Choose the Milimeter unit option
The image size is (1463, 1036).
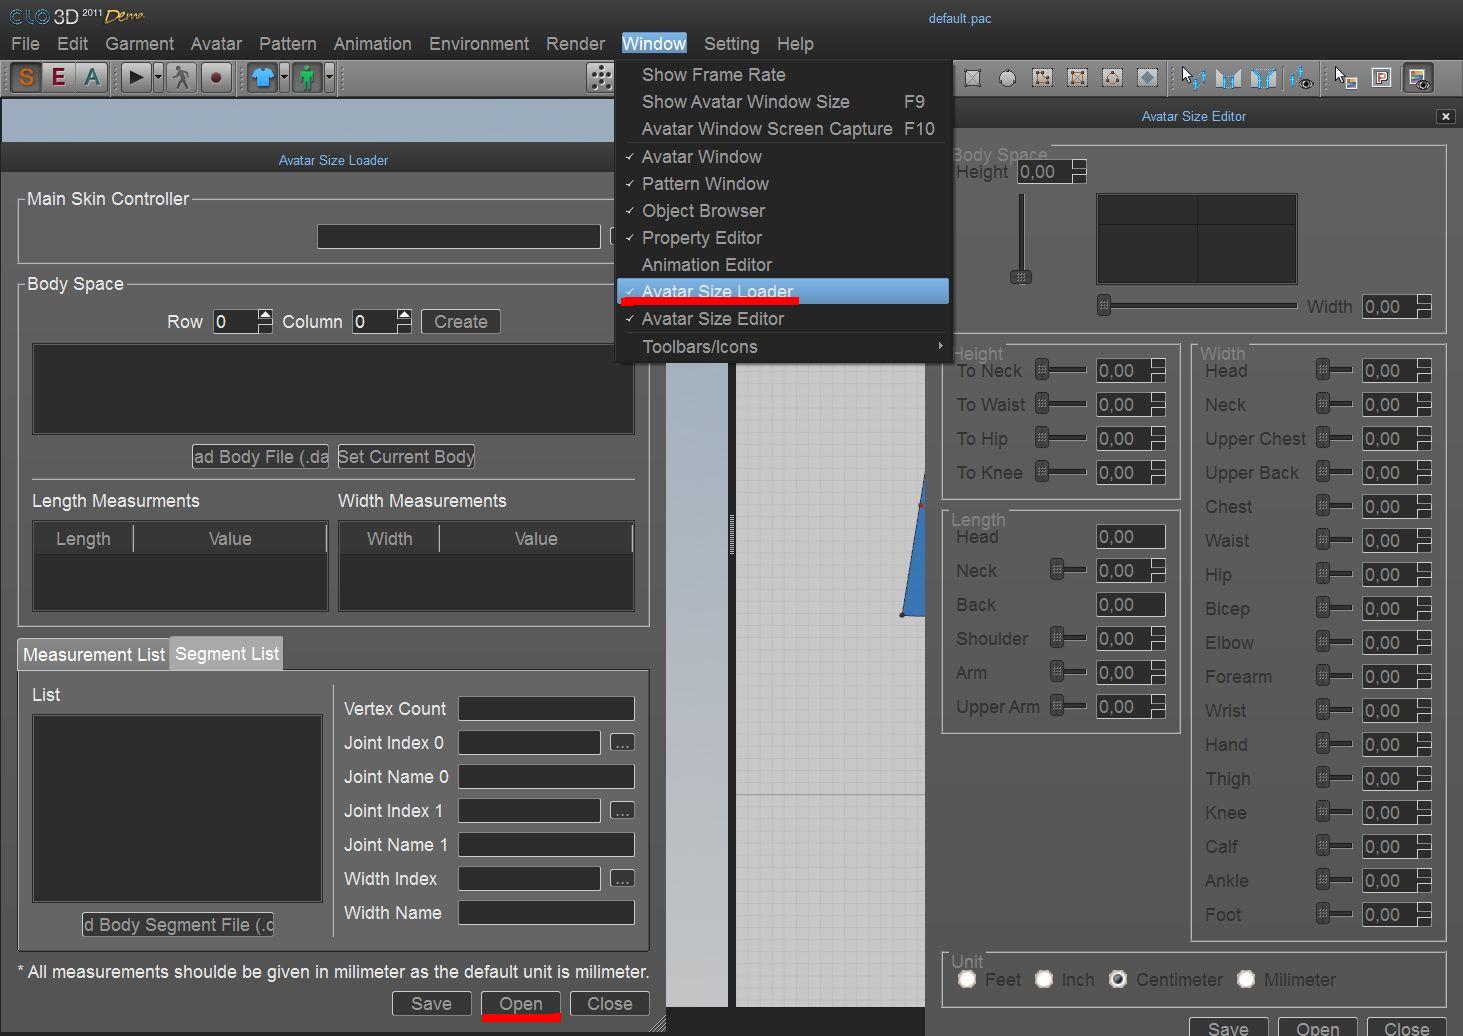click(1246, 979)
